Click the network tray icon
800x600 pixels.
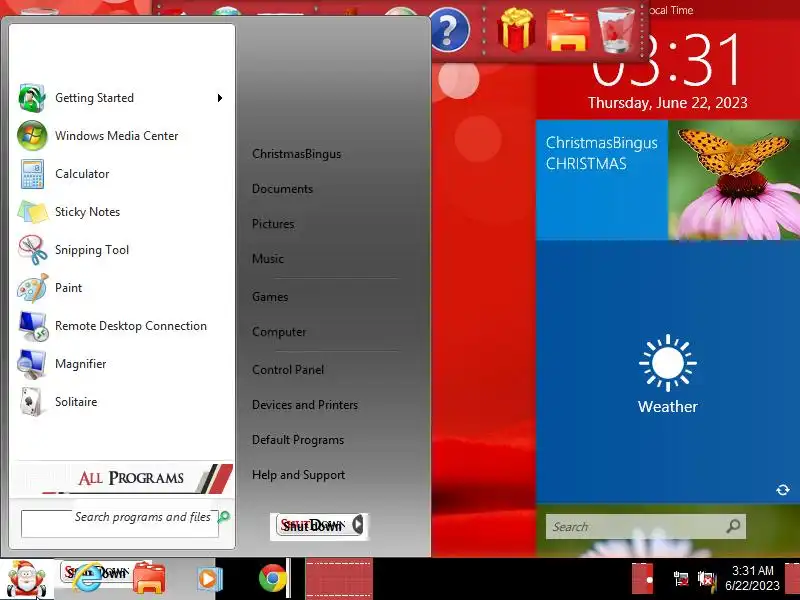(681, 579)
